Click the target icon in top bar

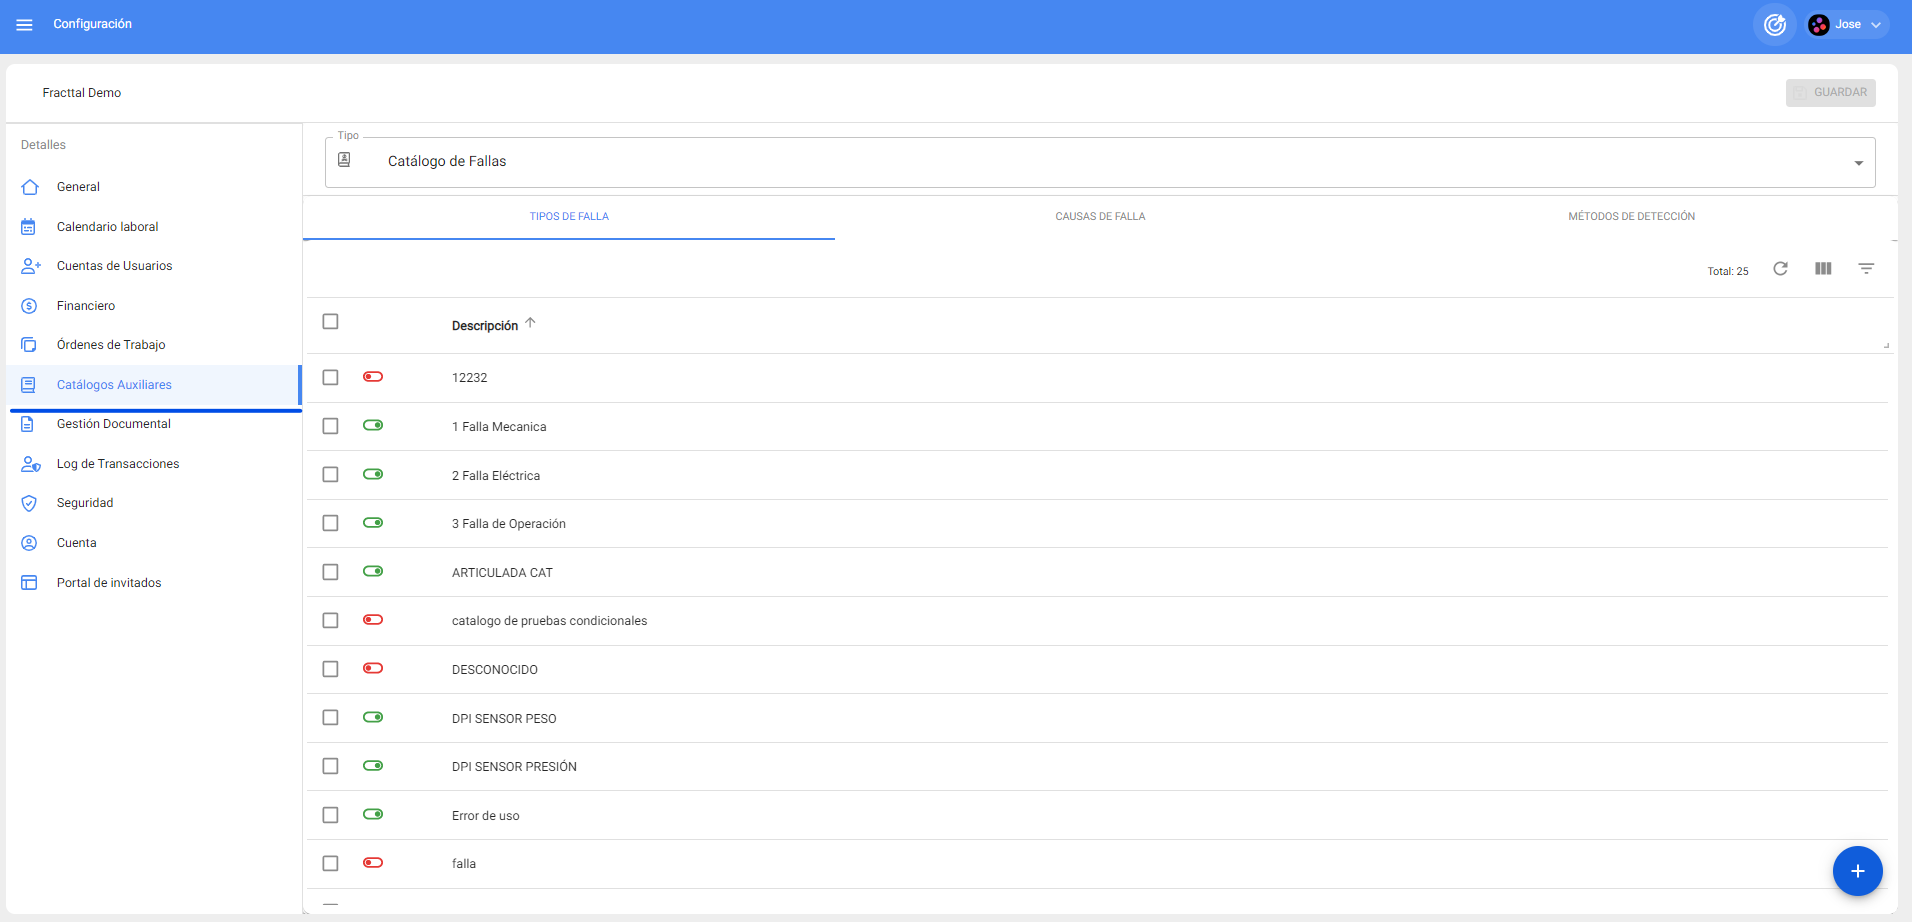click(x=1774, y=25)
